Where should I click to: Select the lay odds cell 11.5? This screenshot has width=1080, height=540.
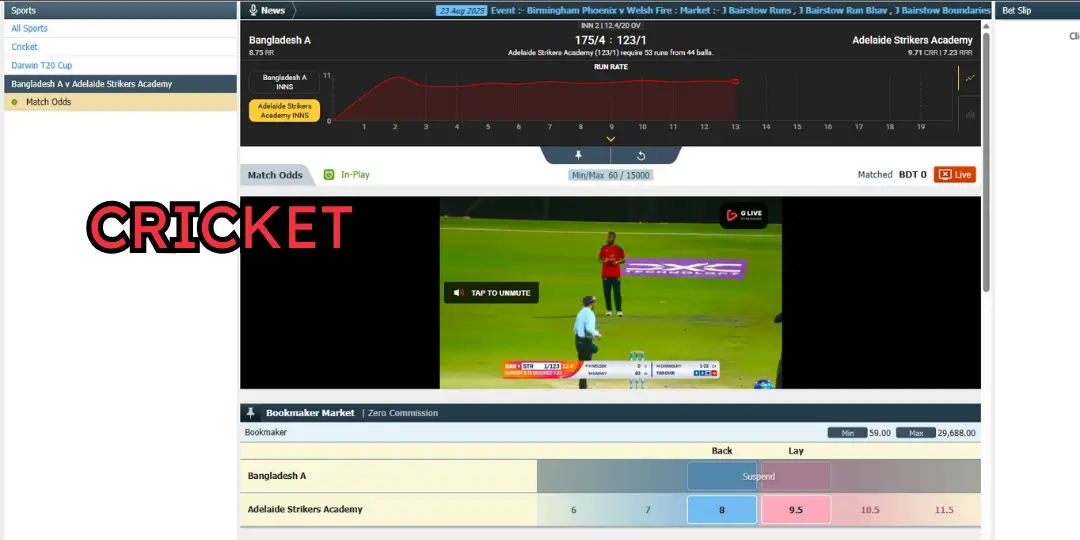click(x=944, y=510)
